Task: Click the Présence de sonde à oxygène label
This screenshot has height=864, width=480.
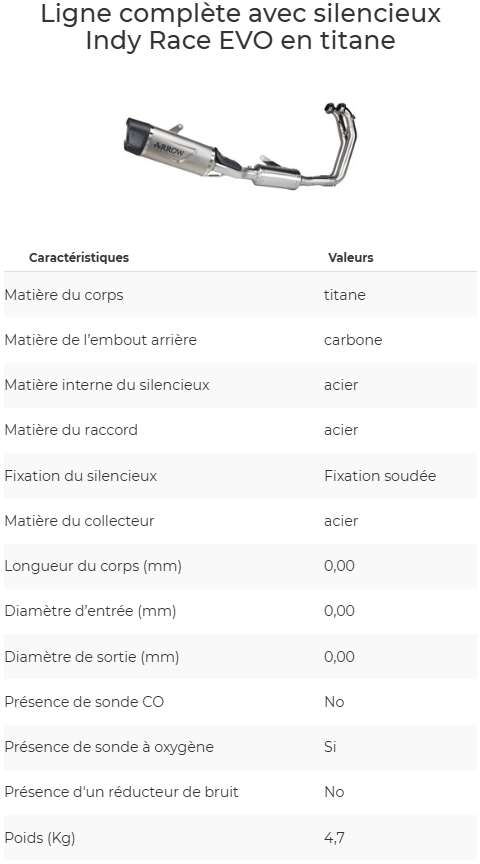Action: (109, 747)
